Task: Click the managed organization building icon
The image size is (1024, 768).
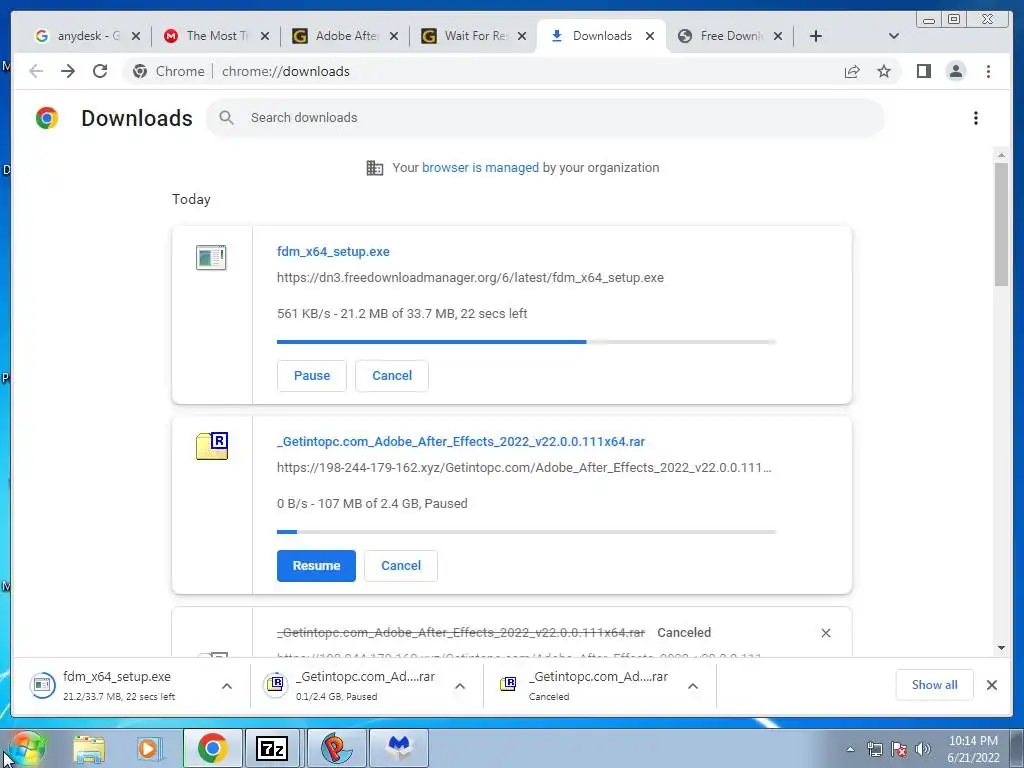Action: pos(375,168)
